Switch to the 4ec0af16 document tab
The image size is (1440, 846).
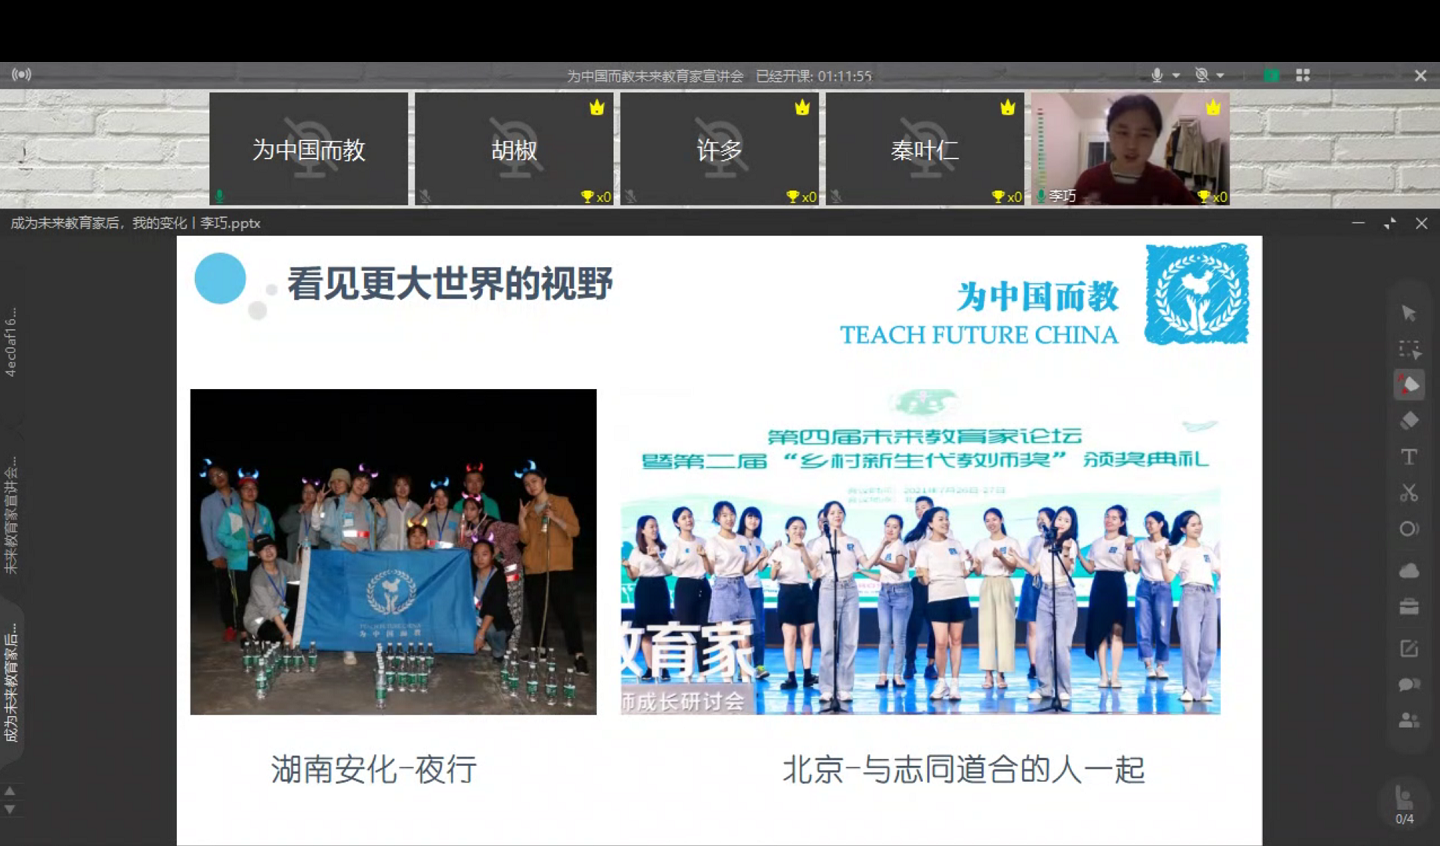coord(11,342)
